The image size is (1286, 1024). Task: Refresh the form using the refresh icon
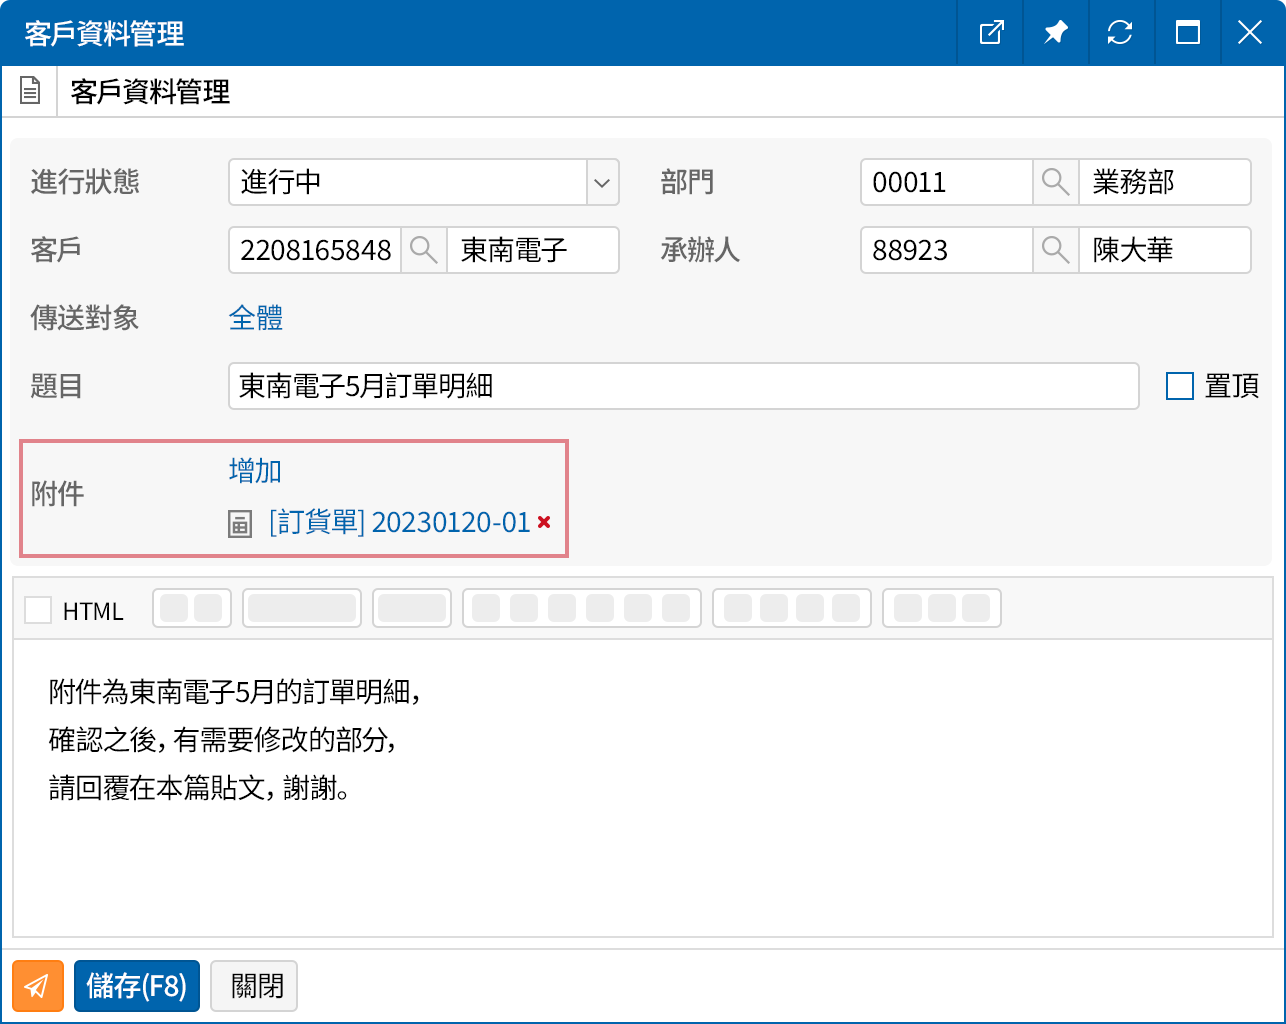1121,33
